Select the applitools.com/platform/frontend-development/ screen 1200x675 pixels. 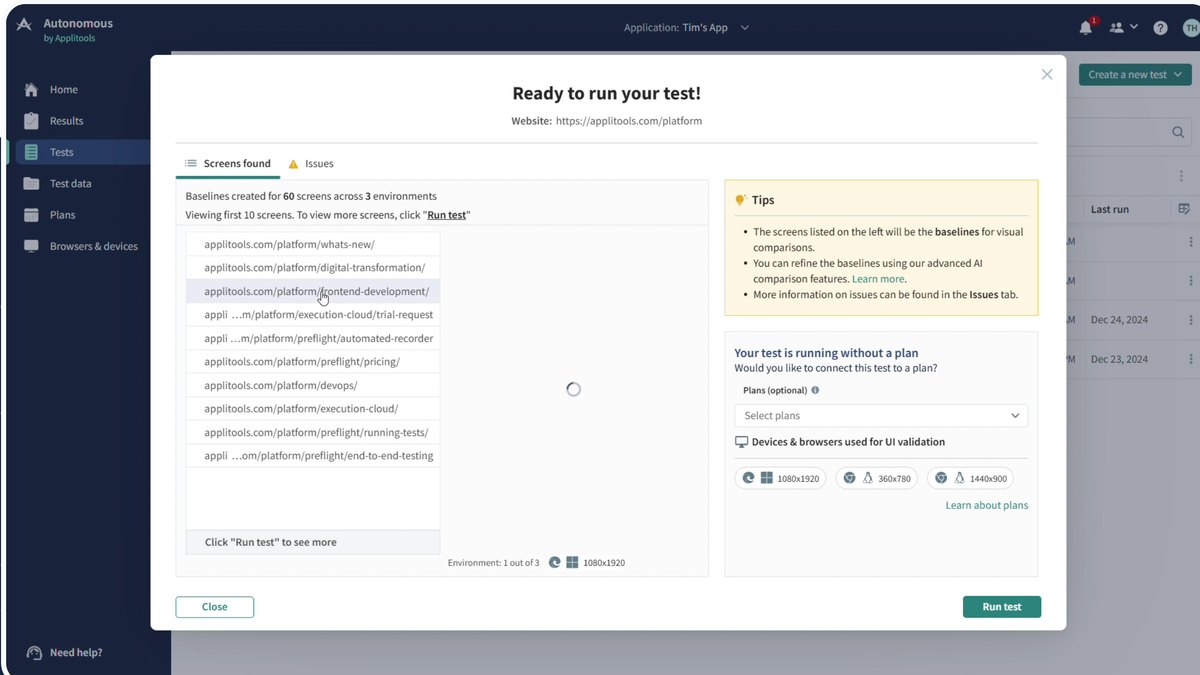[x=313, y=292]
